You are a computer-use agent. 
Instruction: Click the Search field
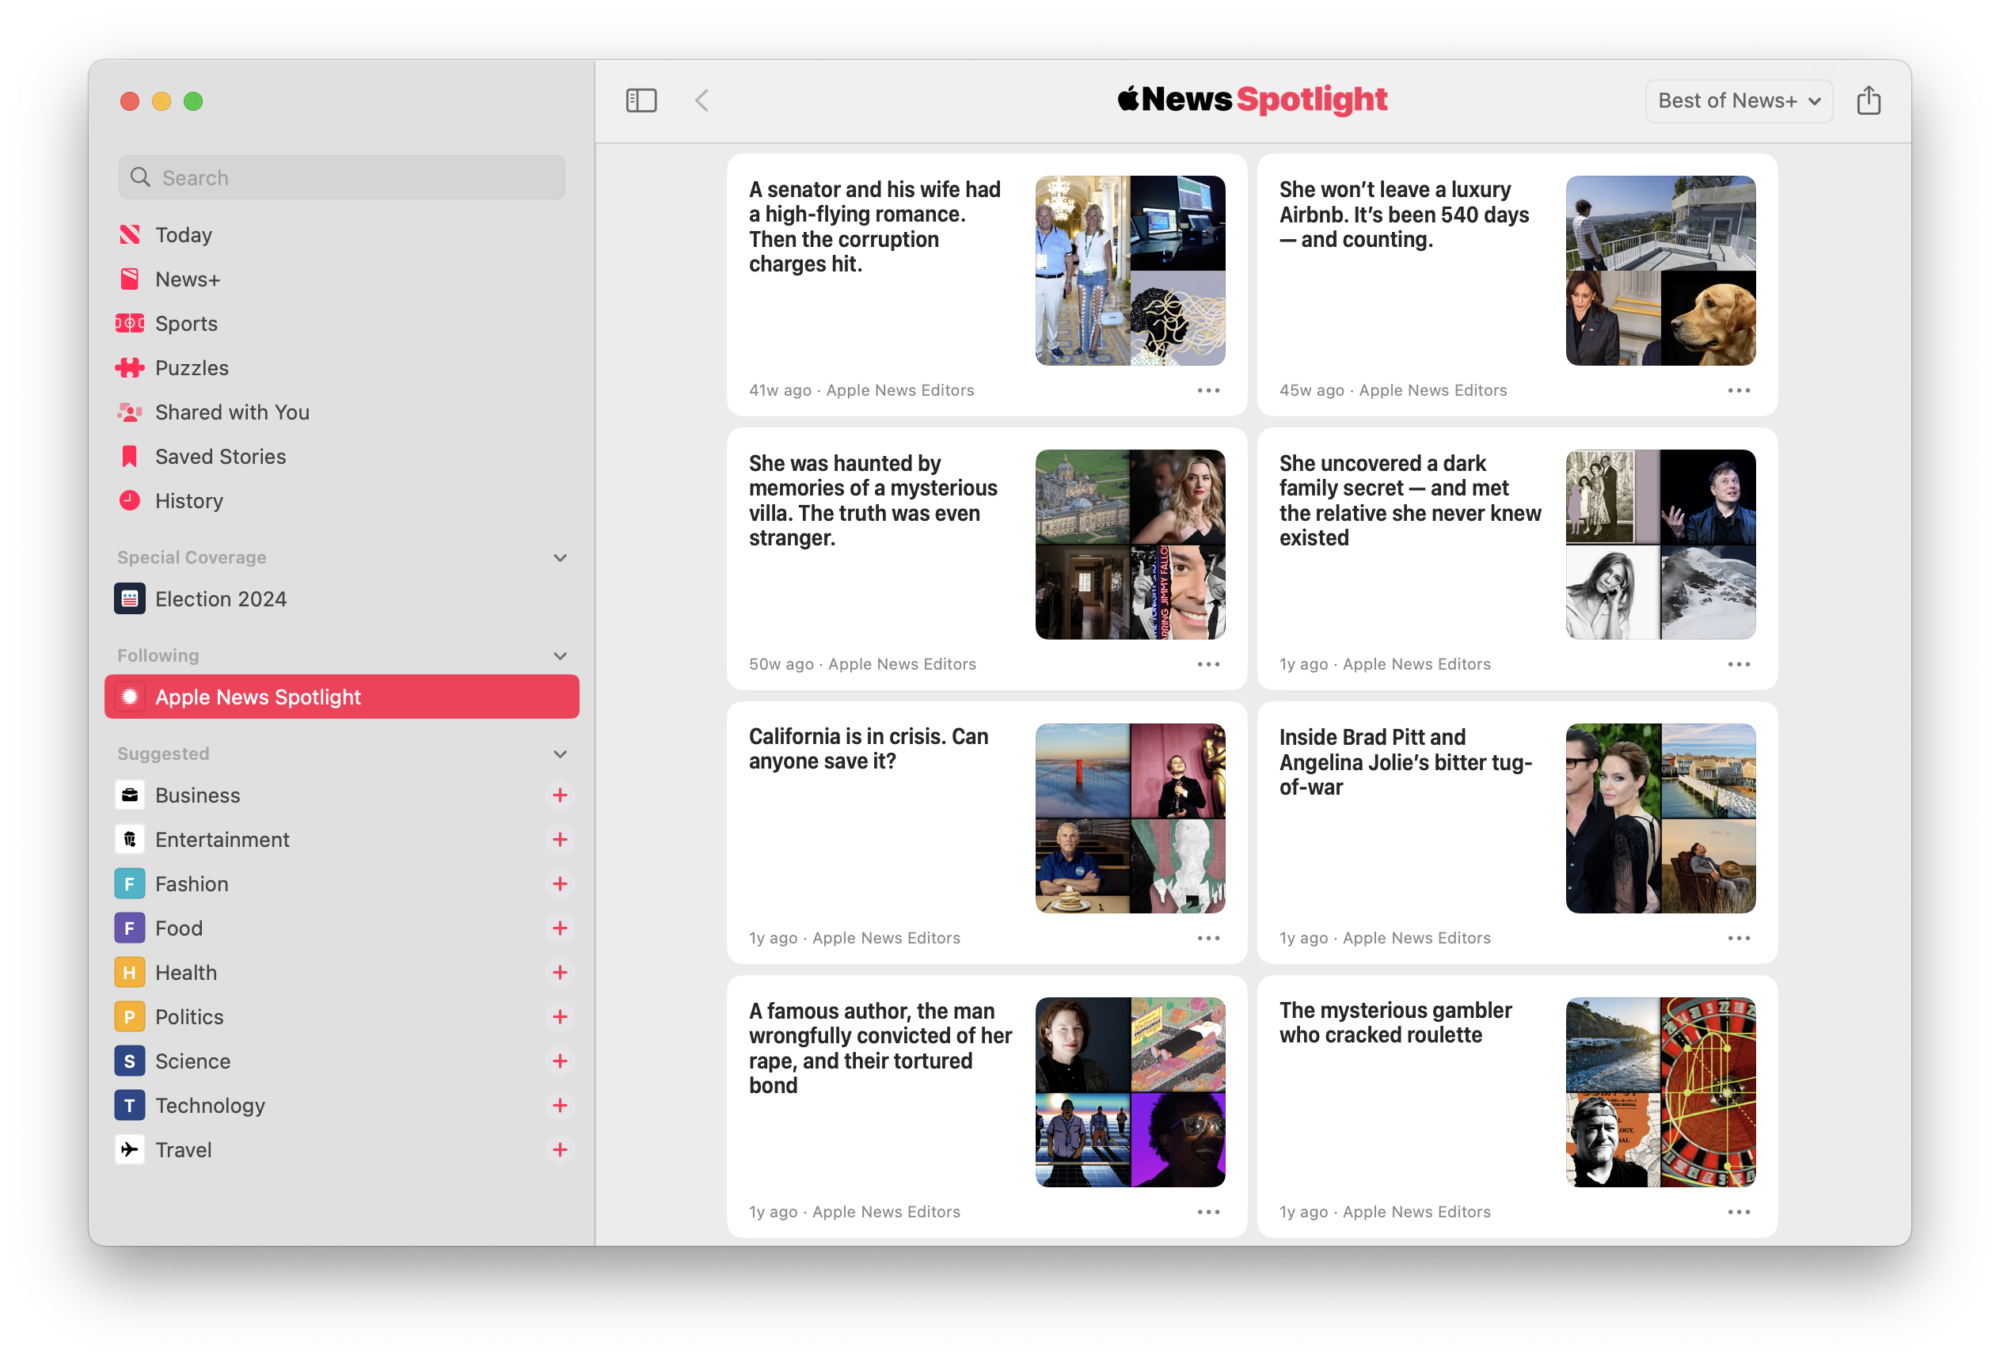point(342,178)
